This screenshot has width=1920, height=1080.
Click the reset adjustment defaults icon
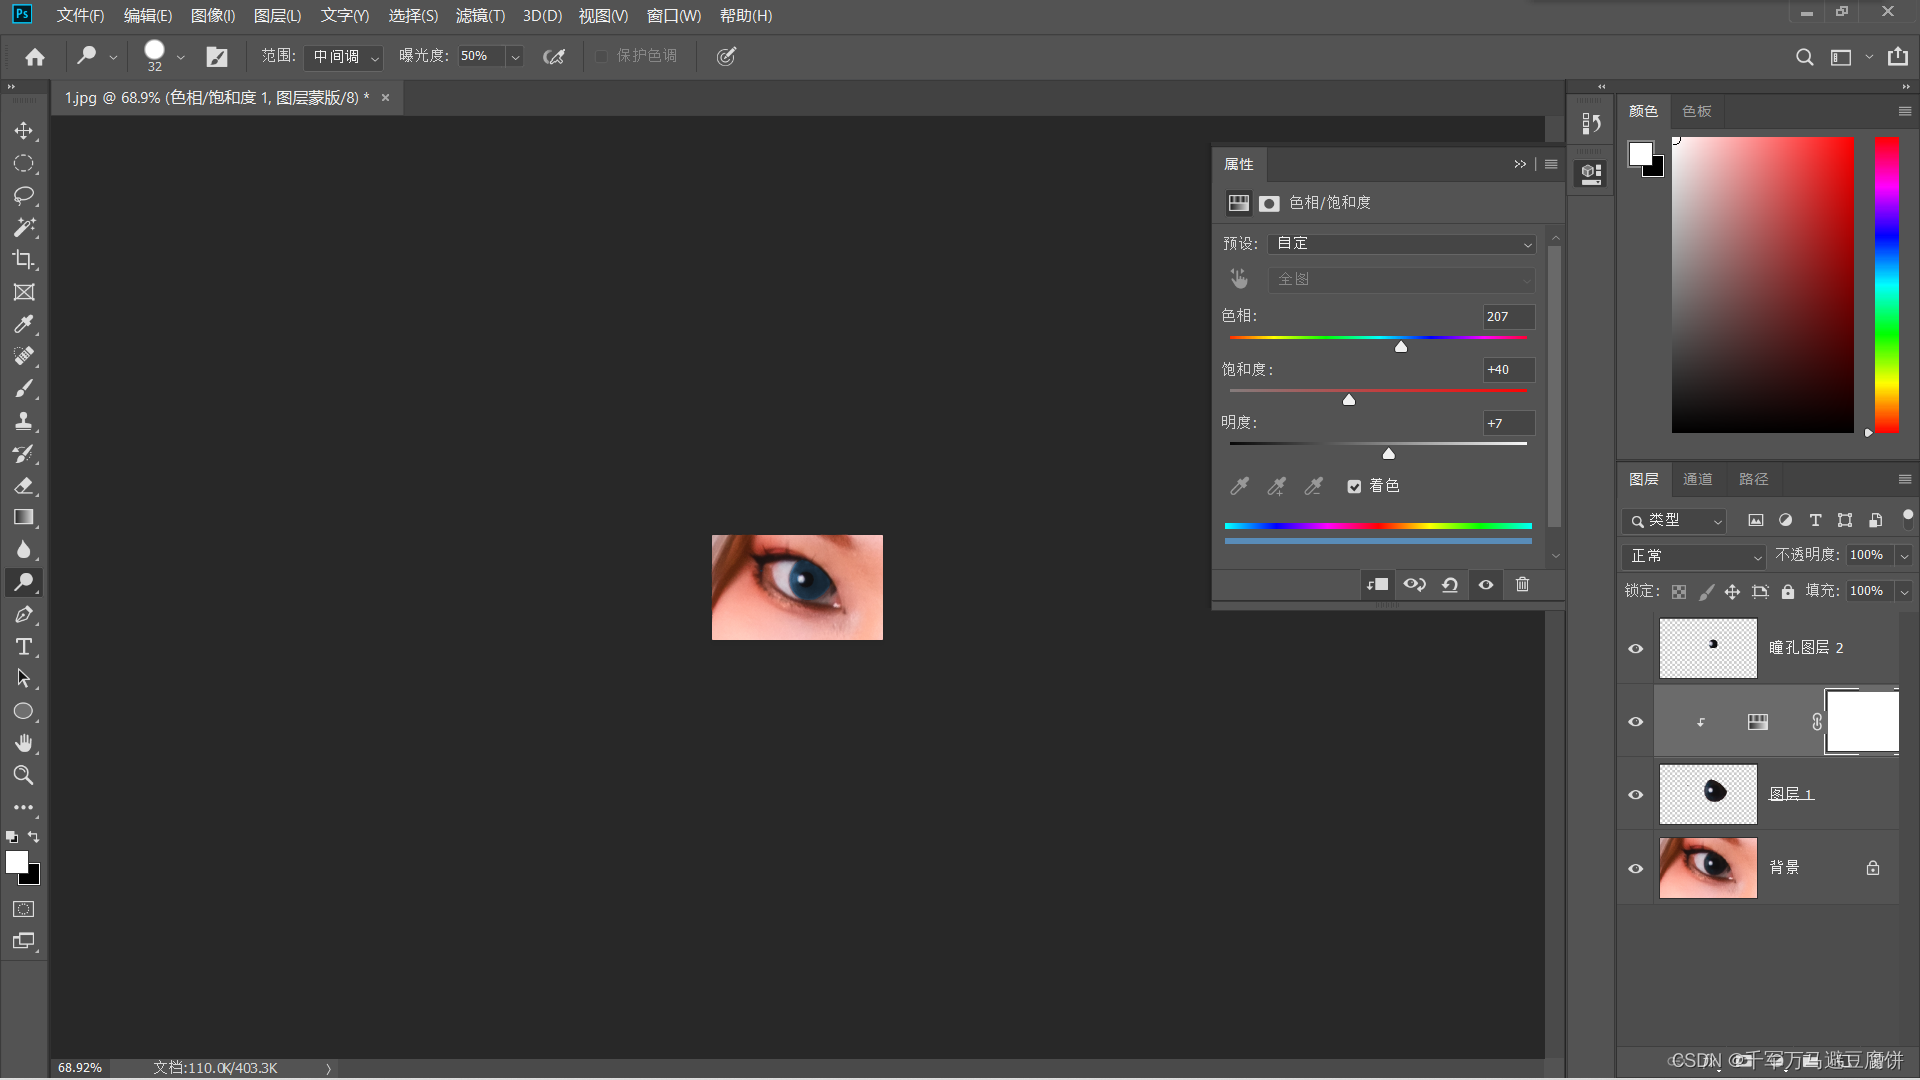tap(1450, 585)
